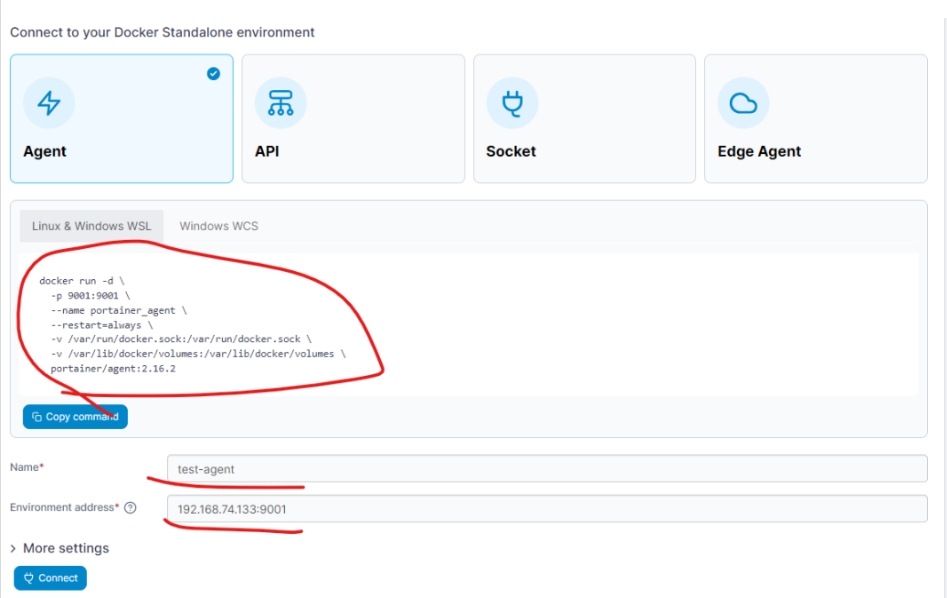
Task: Focus the Environment address input field
Action: click(547, 509)
